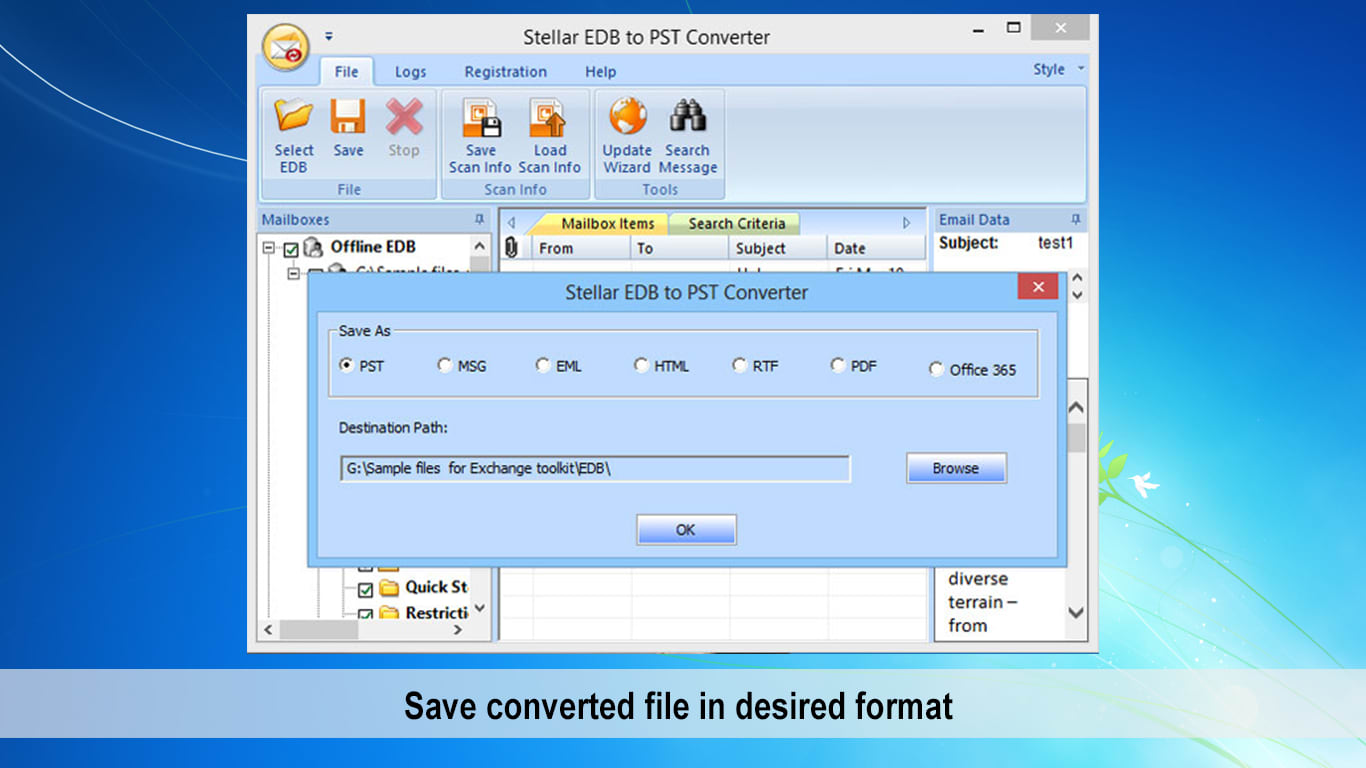Close the Save As dialog
Image resolution: width=1366 pixels, height=768 pixels.
click(x=1038, y=287)
